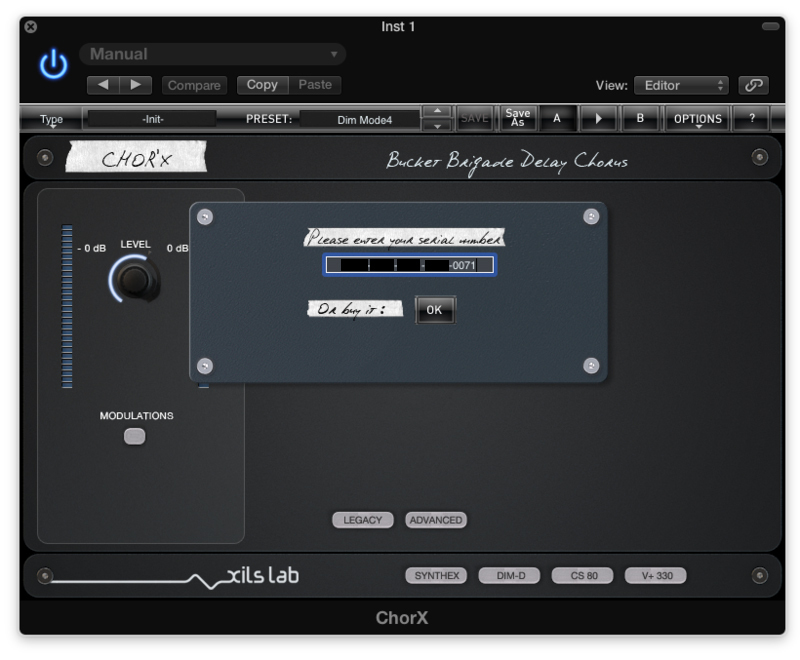Toggle the plugin power bypass button
Viewport: 800px width, 660px height.
tap(53, 65)
